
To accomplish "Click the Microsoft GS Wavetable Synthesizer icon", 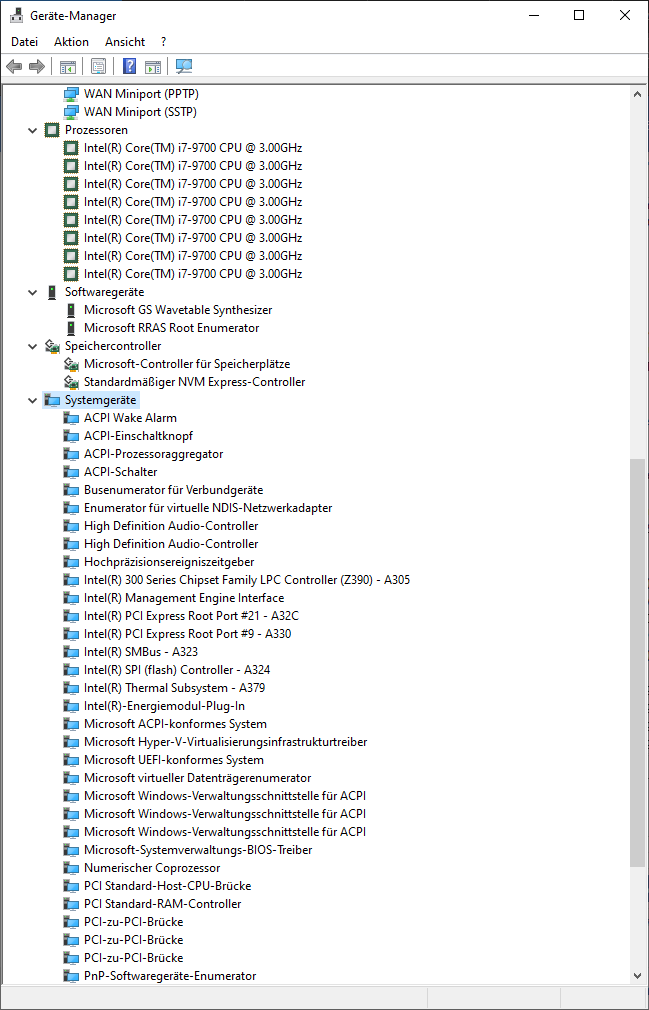I will tap(71, 310).
